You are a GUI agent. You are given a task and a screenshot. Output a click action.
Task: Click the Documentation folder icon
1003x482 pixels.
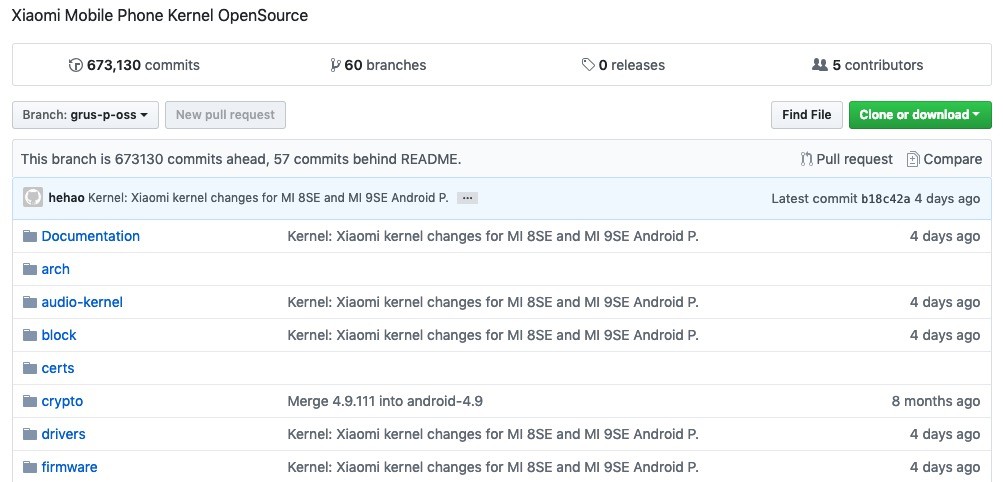coord(30,236)
